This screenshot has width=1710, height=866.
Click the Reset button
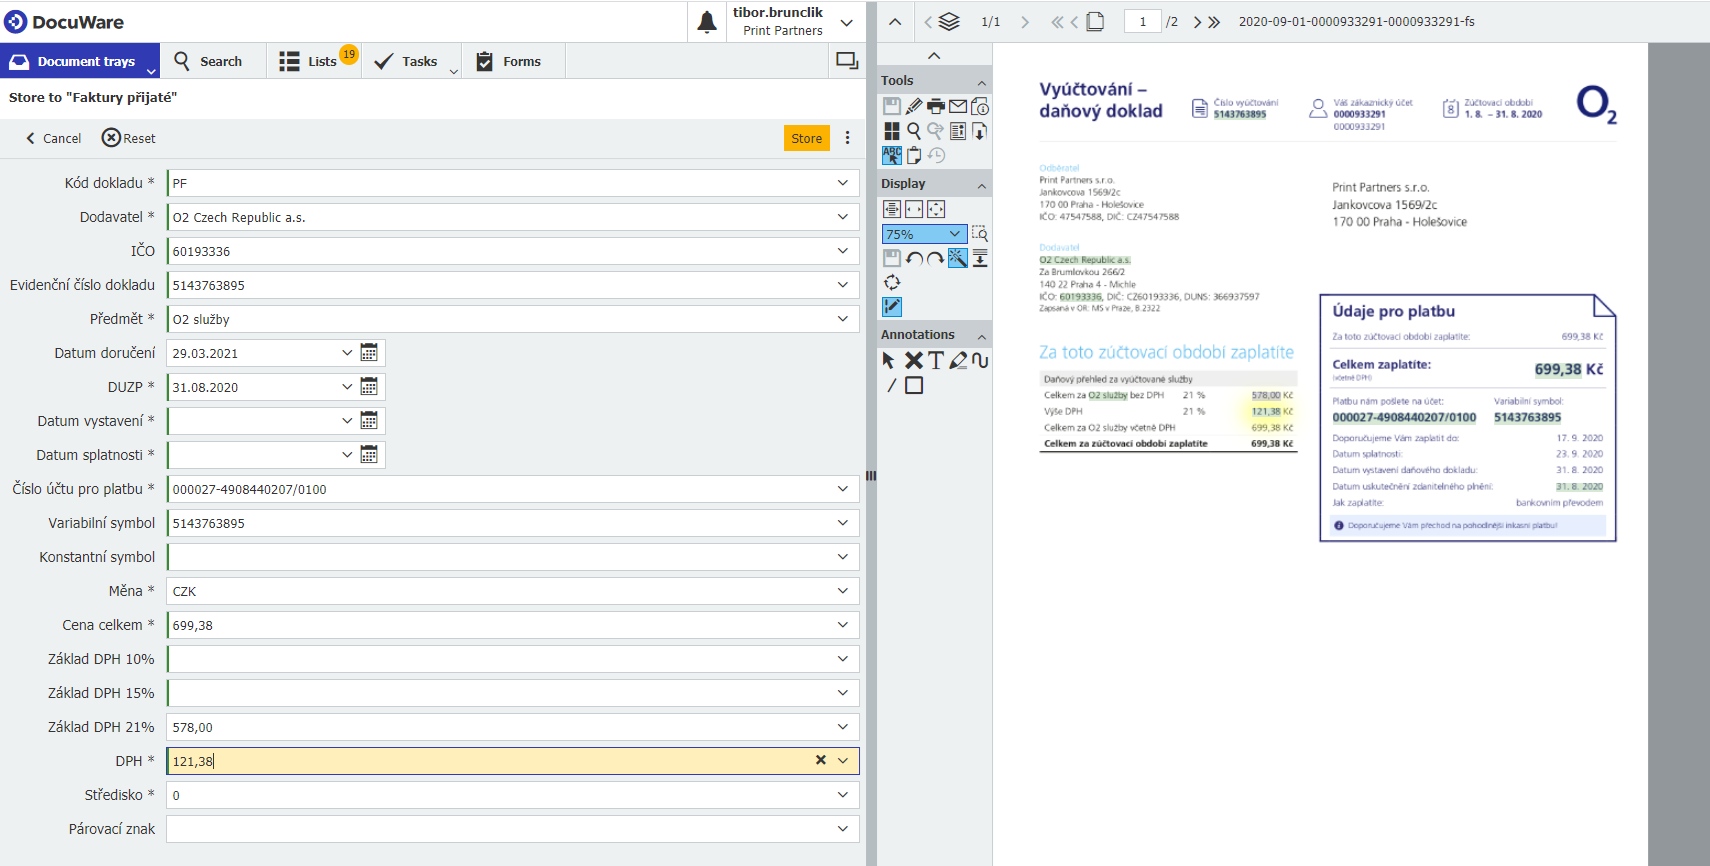(129, 138)
